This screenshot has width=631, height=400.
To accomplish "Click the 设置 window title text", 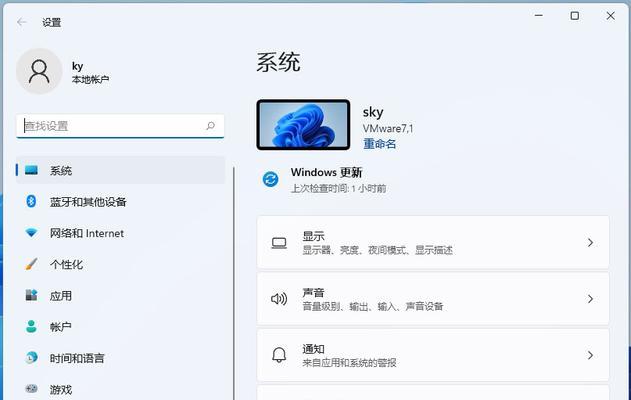I will pos(52,23).
